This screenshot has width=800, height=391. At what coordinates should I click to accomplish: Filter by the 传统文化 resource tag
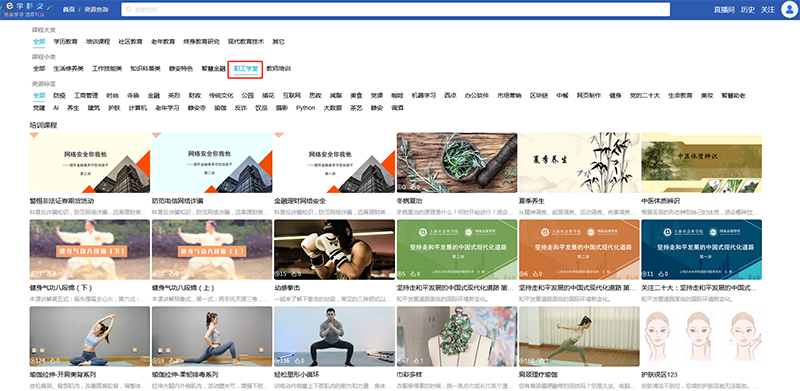[221, 95]
